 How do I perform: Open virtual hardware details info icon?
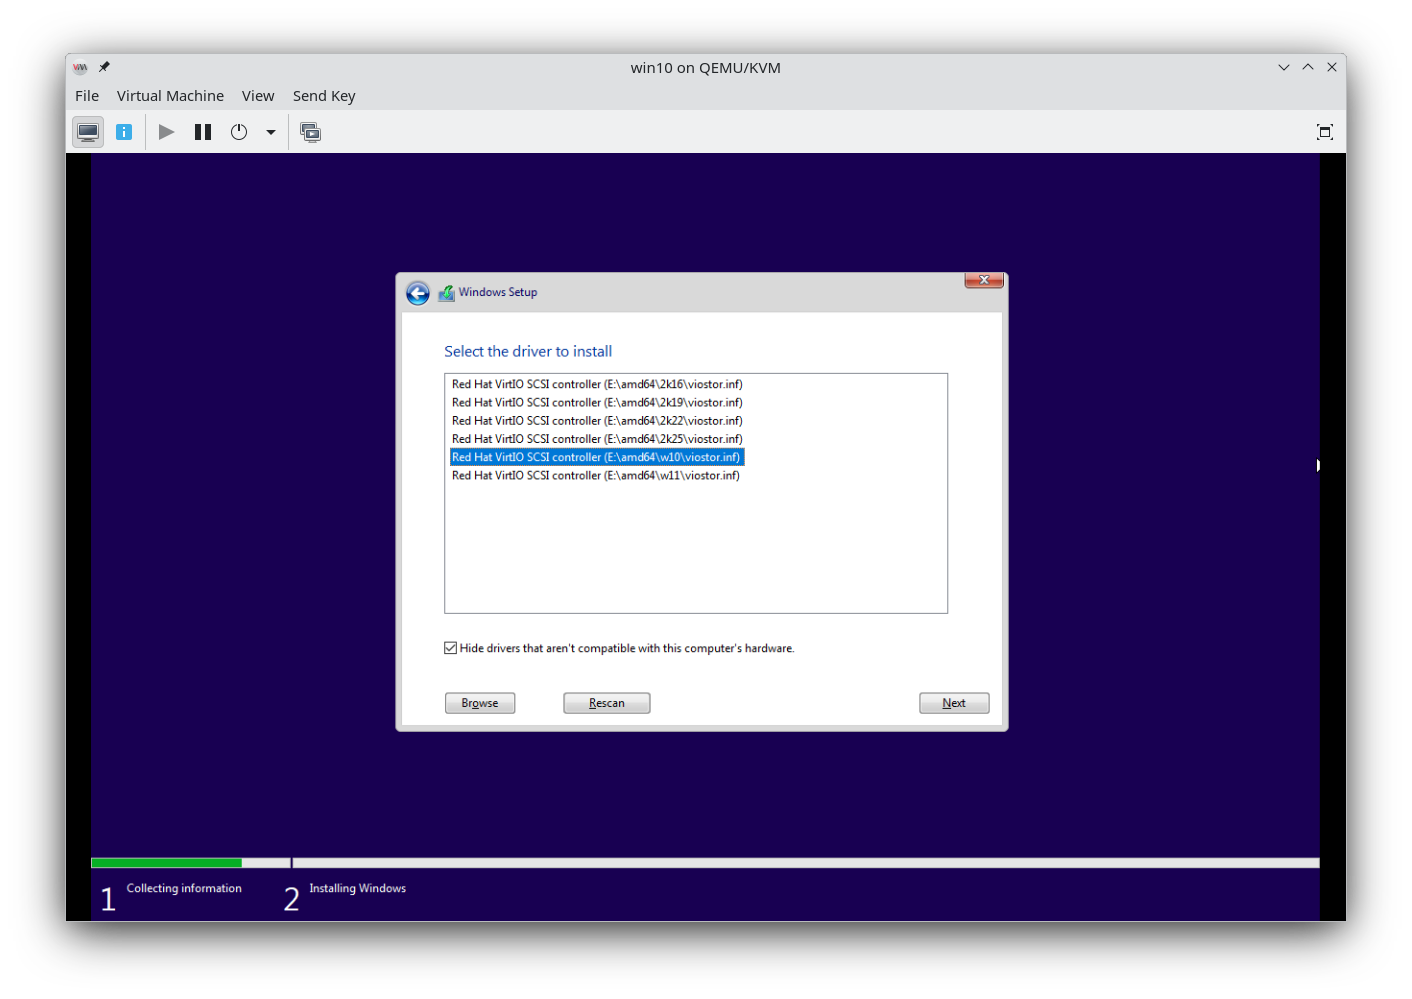tap(124, 132)
